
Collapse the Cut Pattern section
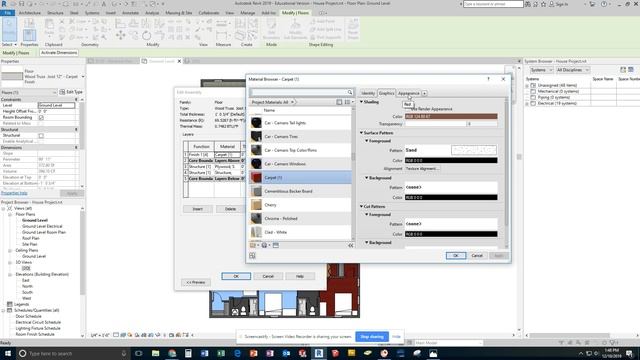[x=361, y=207]
